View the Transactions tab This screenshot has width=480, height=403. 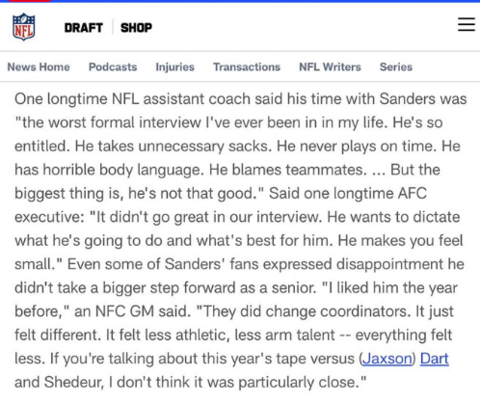(x=247, y=67)
